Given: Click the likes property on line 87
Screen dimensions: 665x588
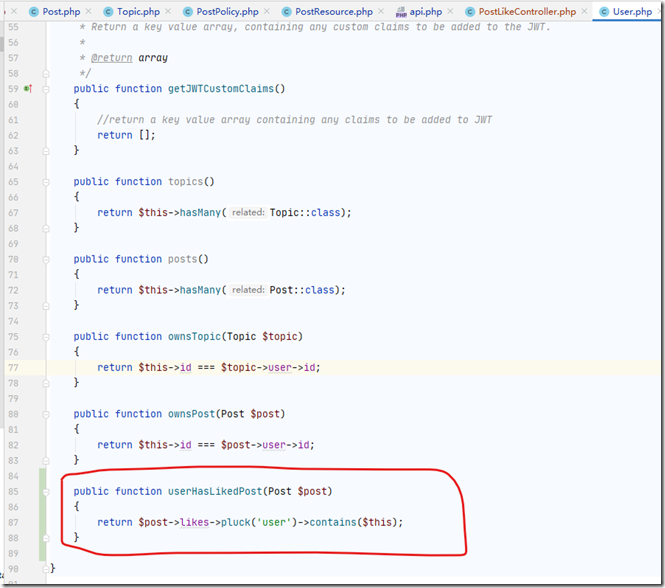Looking at the screenshot, I should click(x=194, y=522).
